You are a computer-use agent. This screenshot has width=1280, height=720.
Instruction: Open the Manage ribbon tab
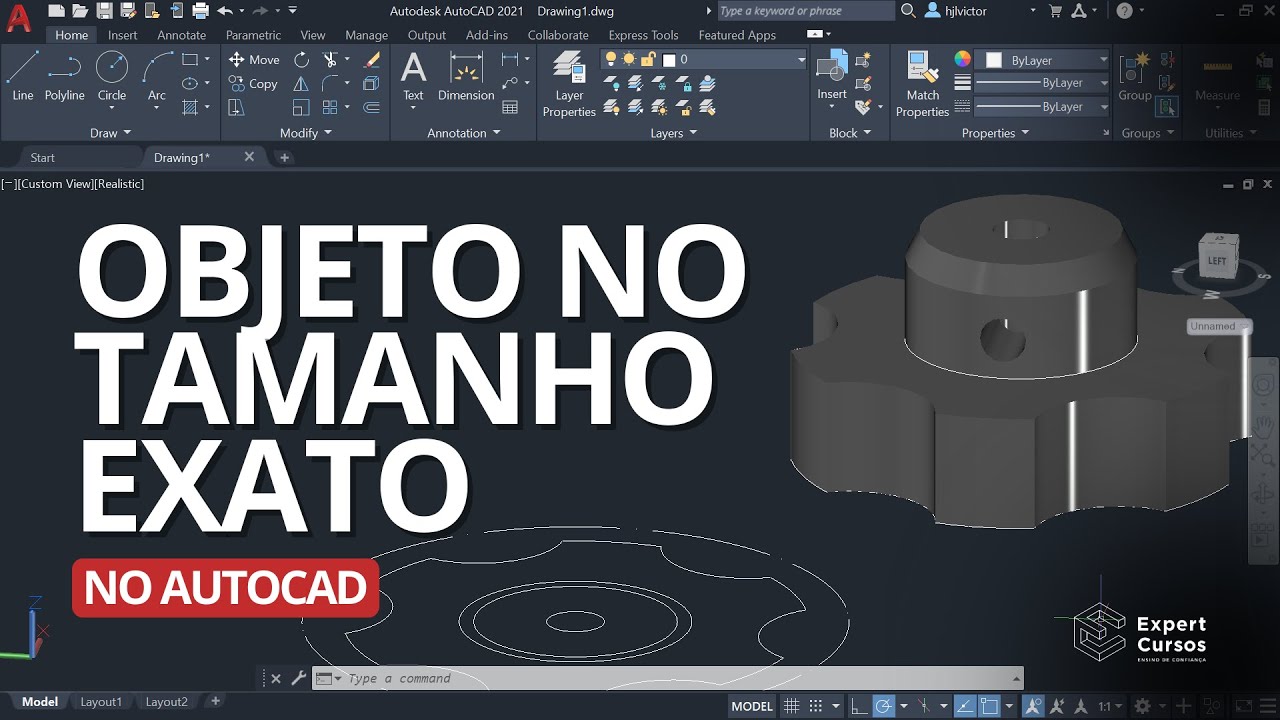point(366,35)
